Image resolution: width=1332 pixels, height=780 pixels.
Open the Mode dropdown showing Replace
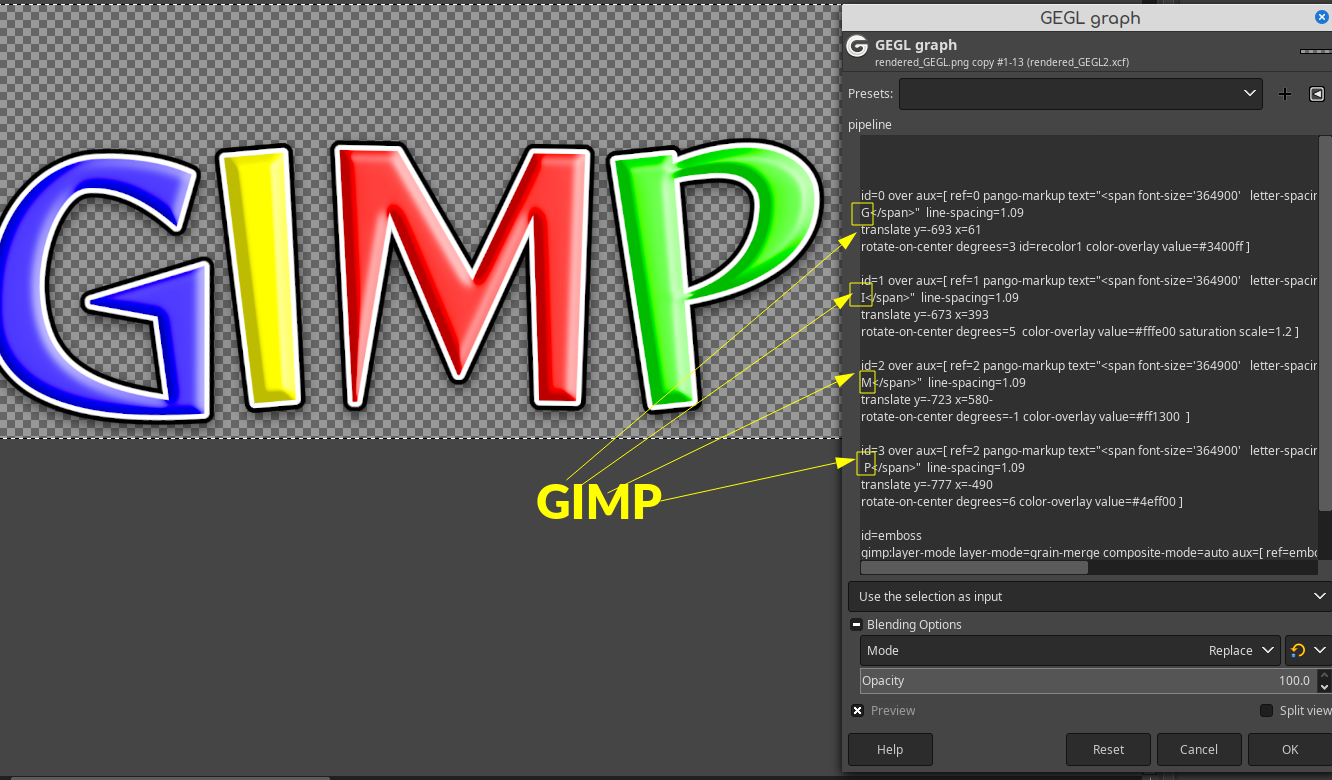coord(1069,650)
